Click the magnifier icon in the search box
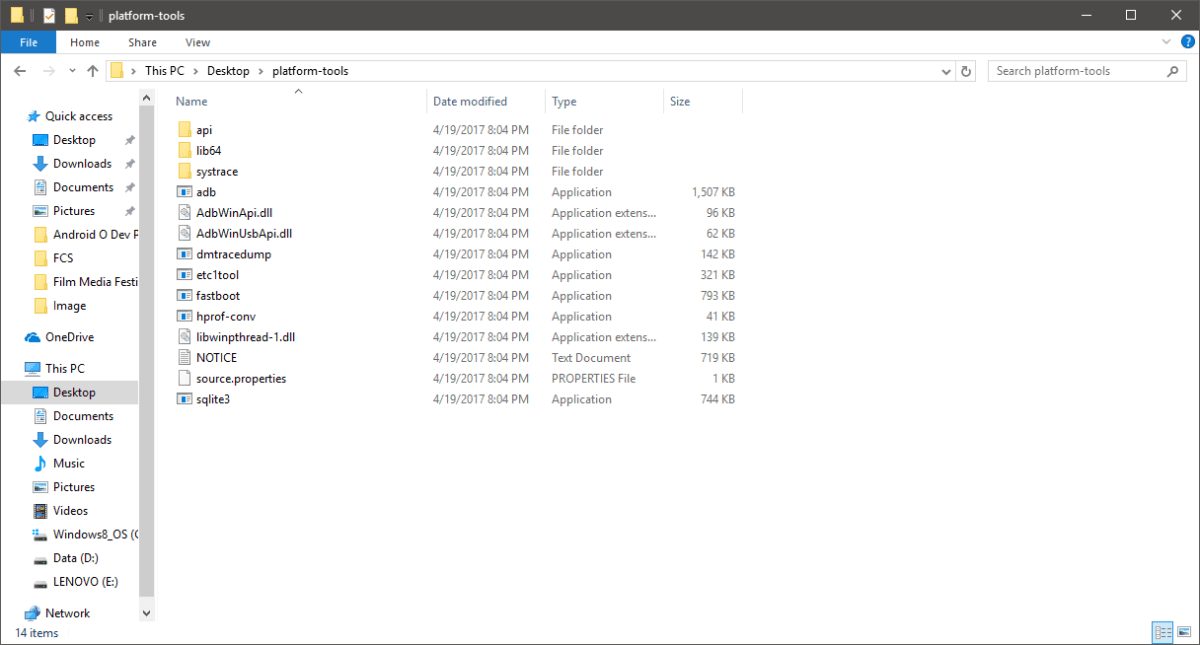The height and width of the screenshot is (645, 1200). (x=1174, y=71)
